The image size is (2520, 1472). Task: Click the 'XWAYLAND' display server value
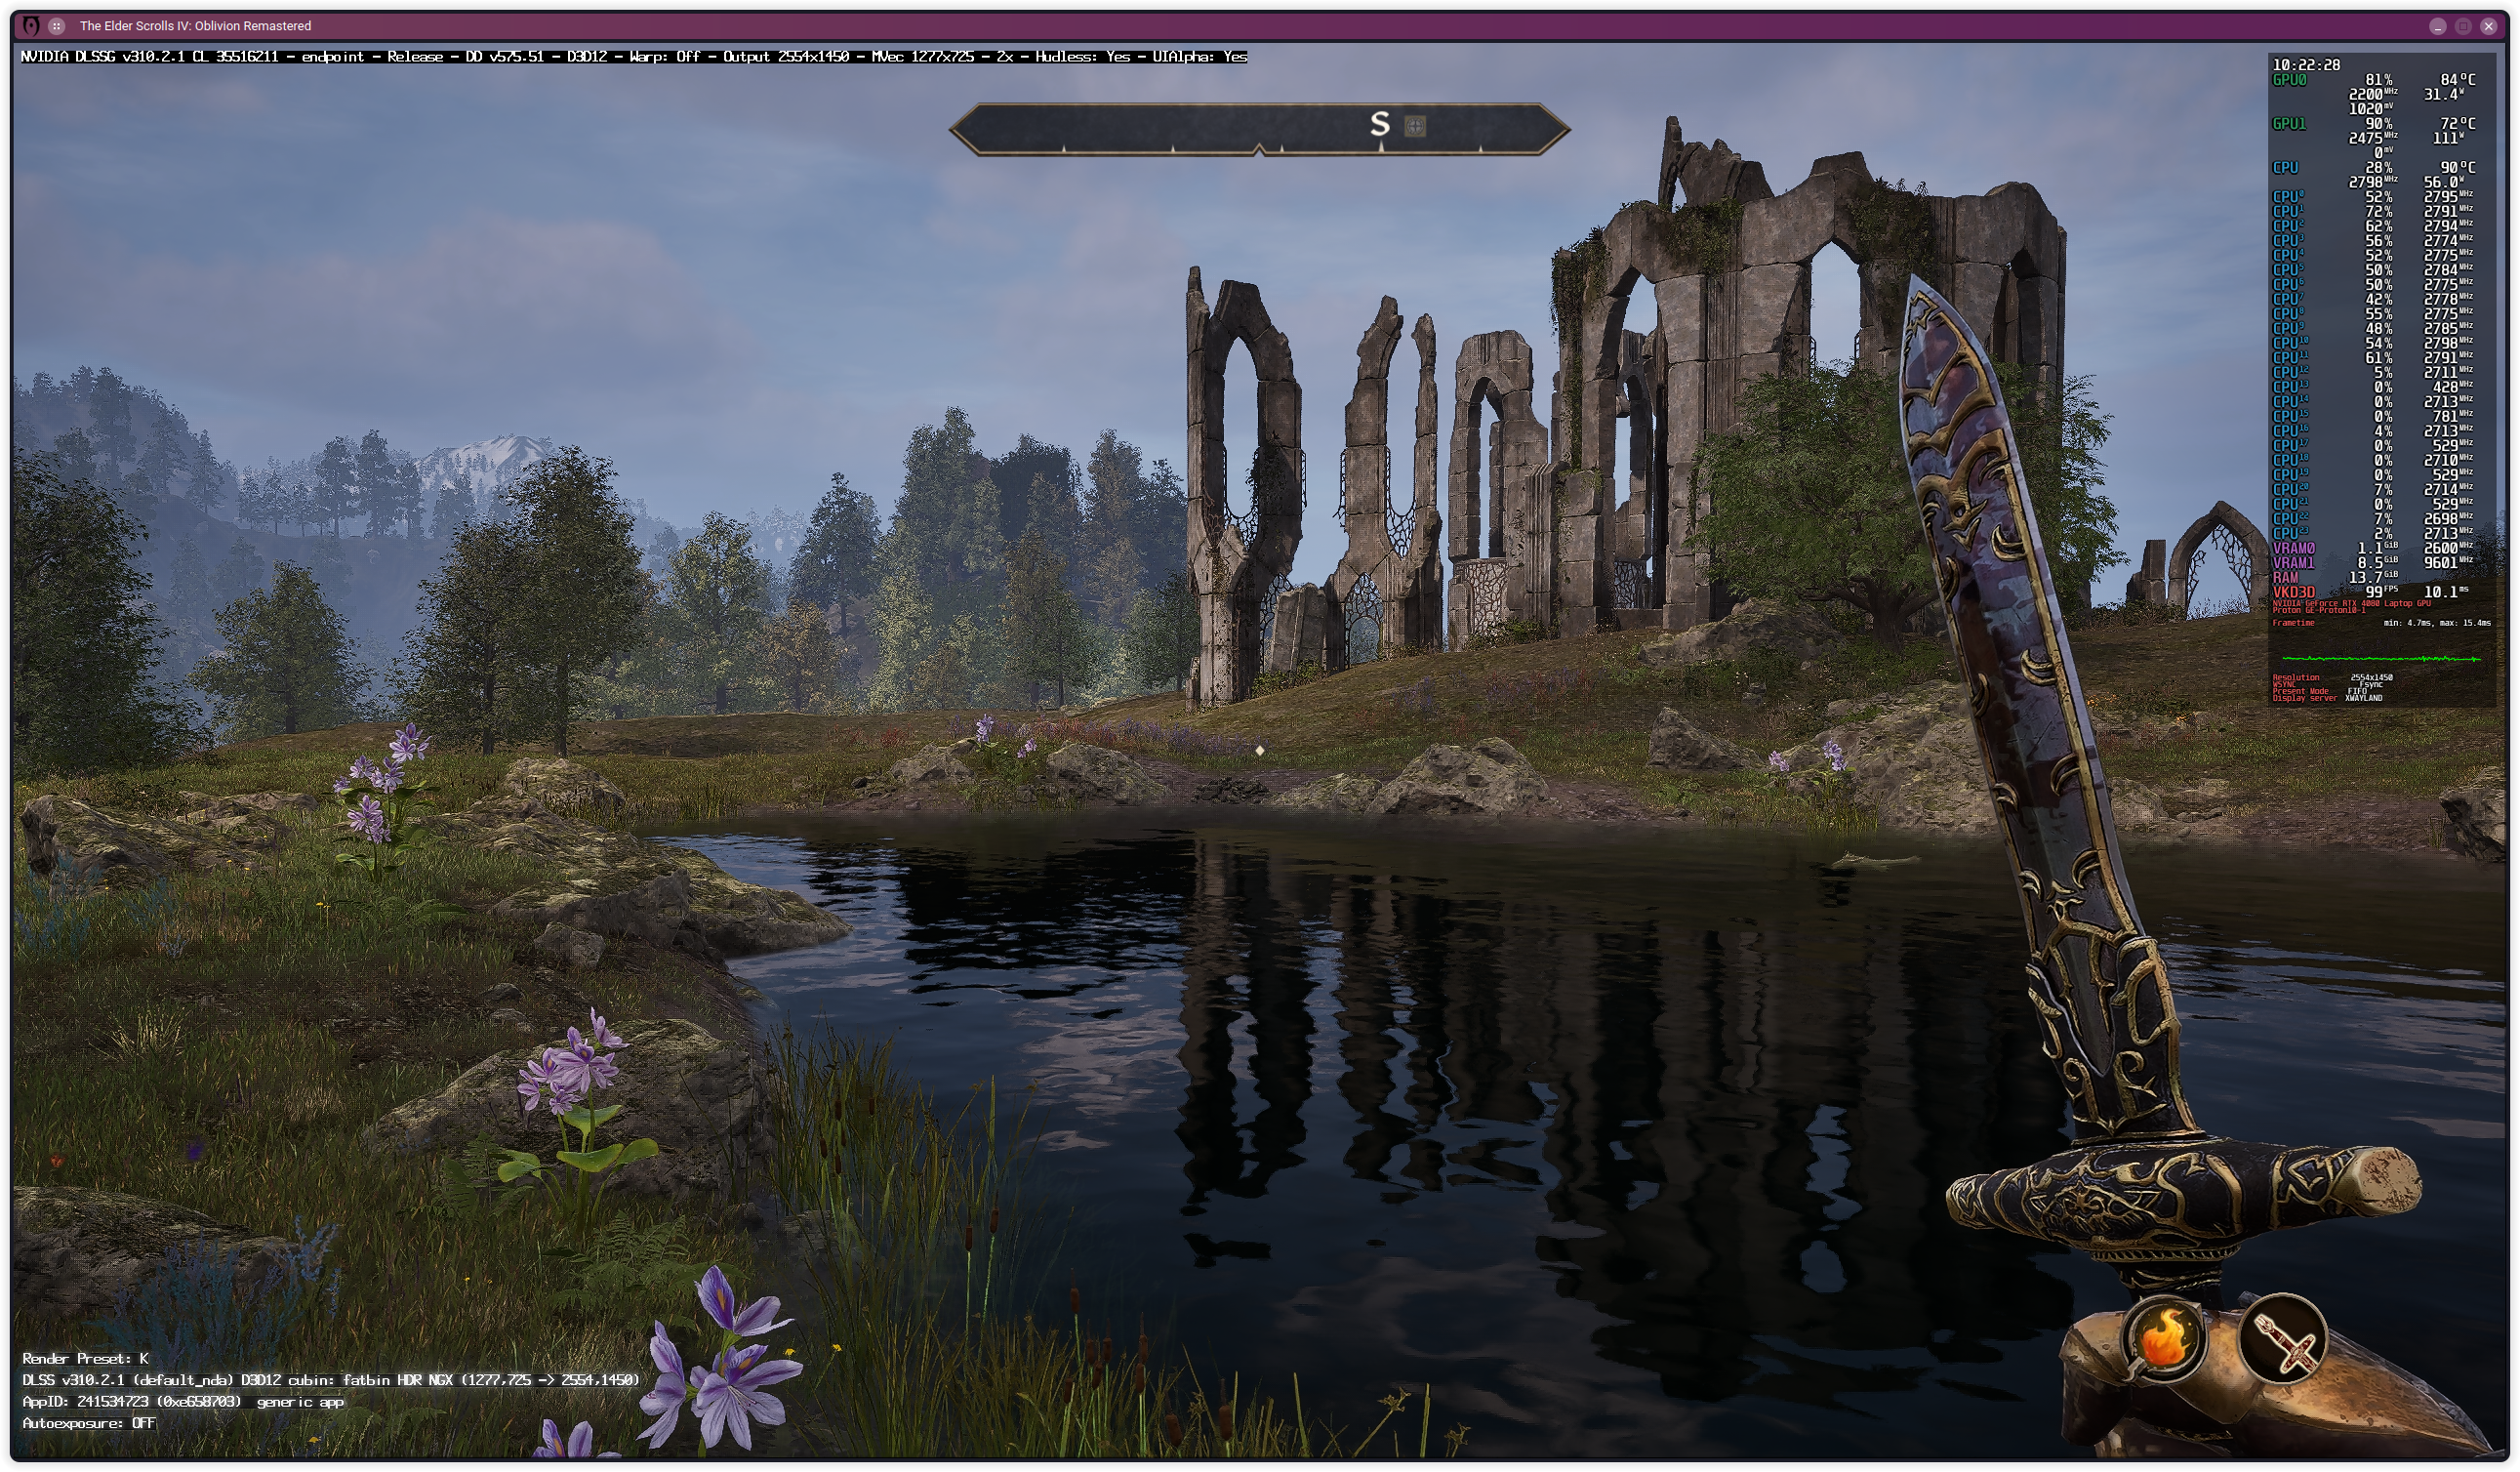2364,699
